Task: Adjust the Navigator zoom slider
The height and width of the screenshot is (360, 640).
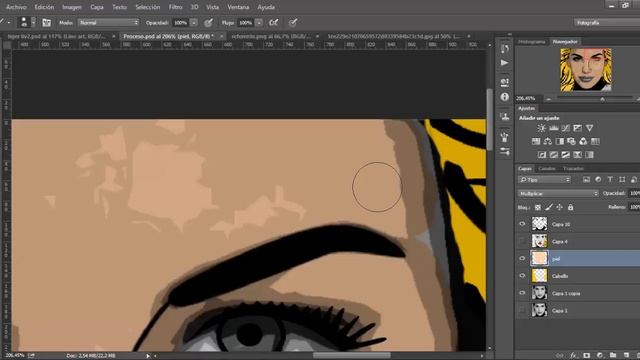Action: 602,99
